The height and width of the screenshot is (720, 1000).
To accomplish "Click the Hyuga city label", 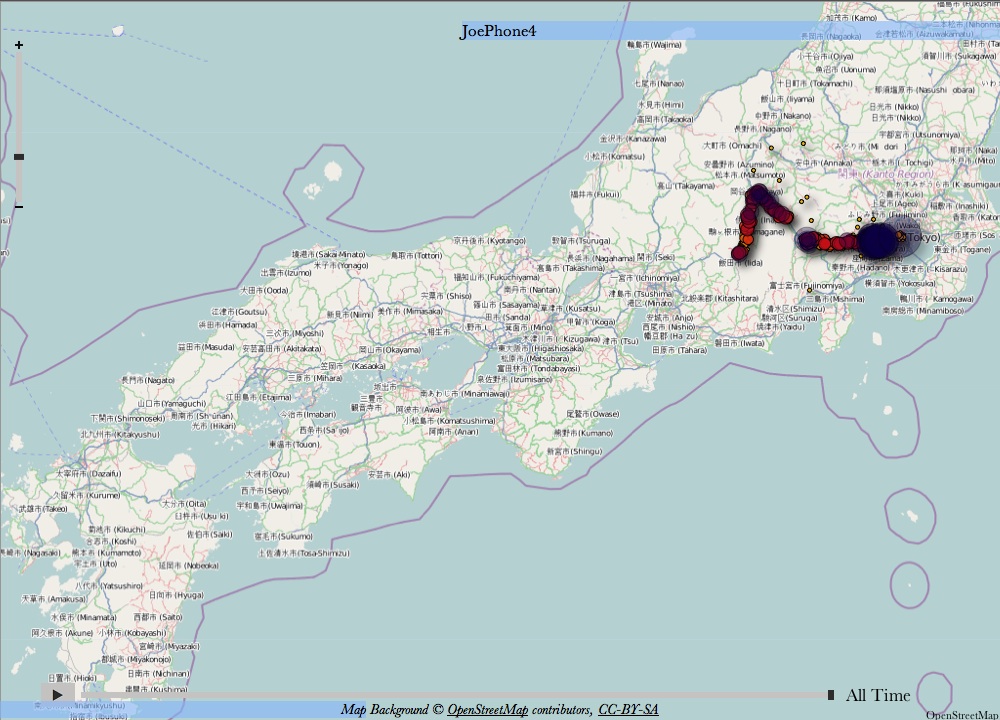I will 176,595.
